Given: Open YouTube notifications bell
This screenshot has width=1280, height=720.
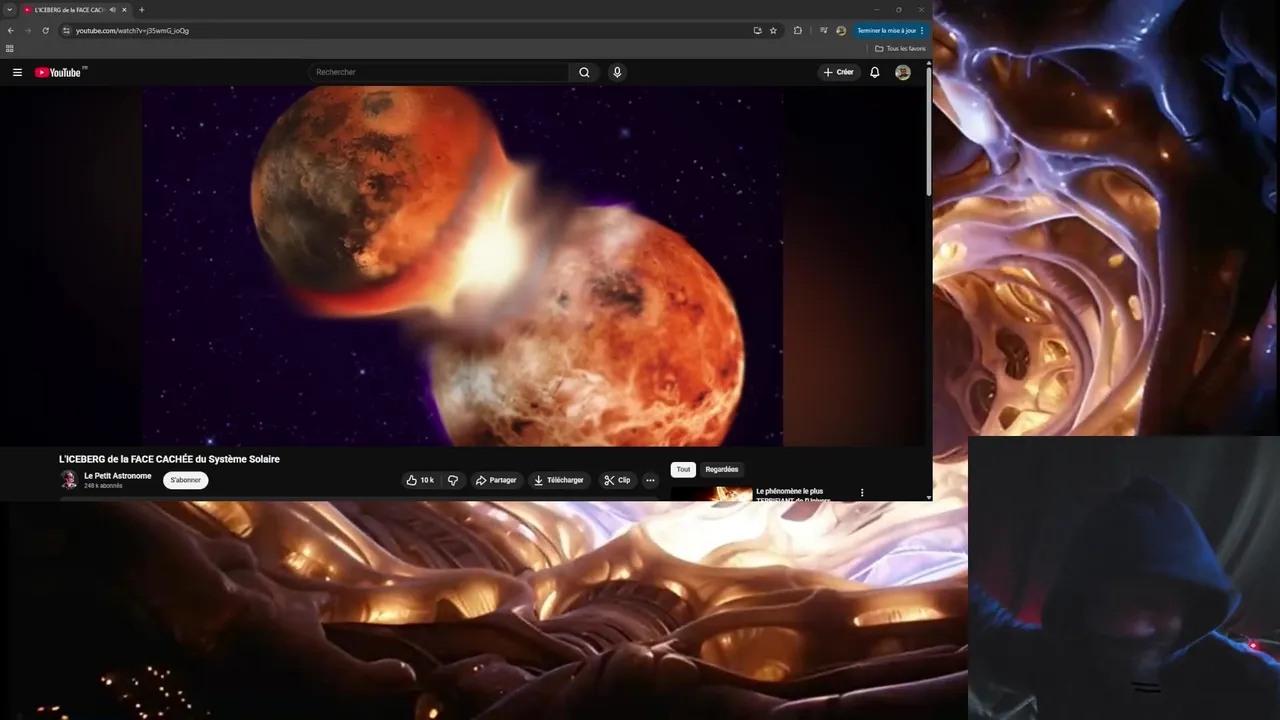Looking at the screenshot, I should pyautogui.click(x=874, y=72).
